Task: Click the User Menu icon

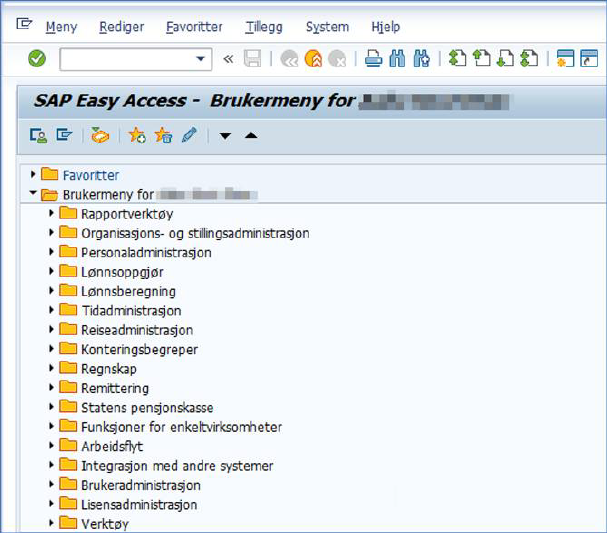Action: click(x=38, y=135)
